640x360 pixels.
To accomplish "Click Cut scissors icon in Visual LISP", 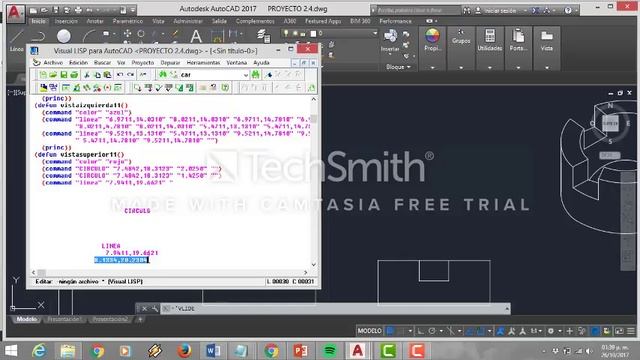I will 87,75.
